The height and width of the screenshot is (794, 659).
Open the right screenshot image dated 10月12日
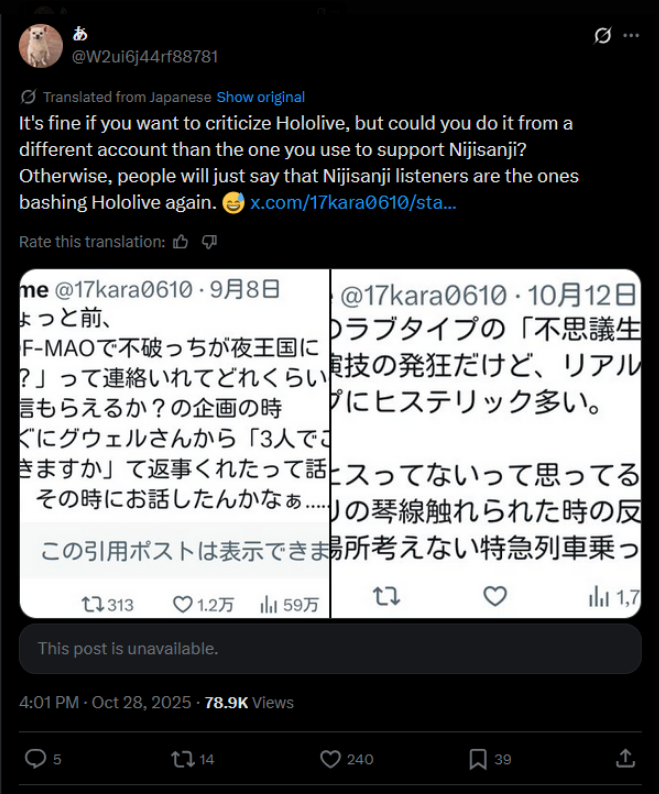486,443
